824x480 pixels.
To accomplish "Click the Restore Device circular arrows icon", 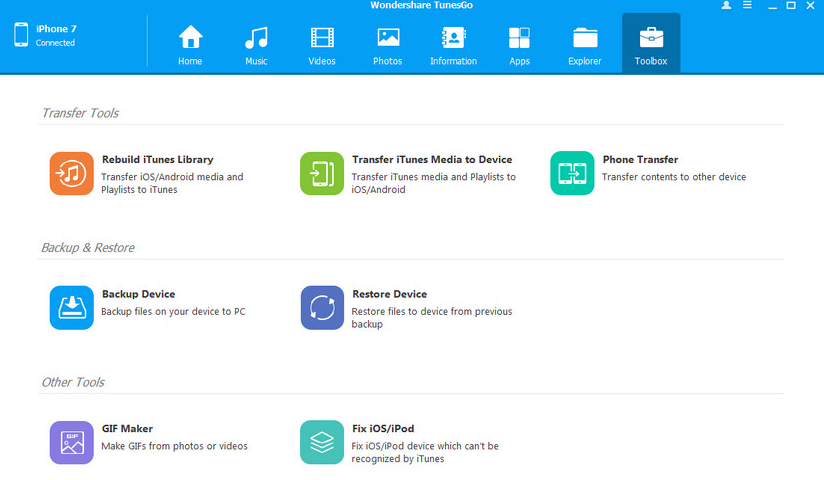I will click(x=322, y=308).
